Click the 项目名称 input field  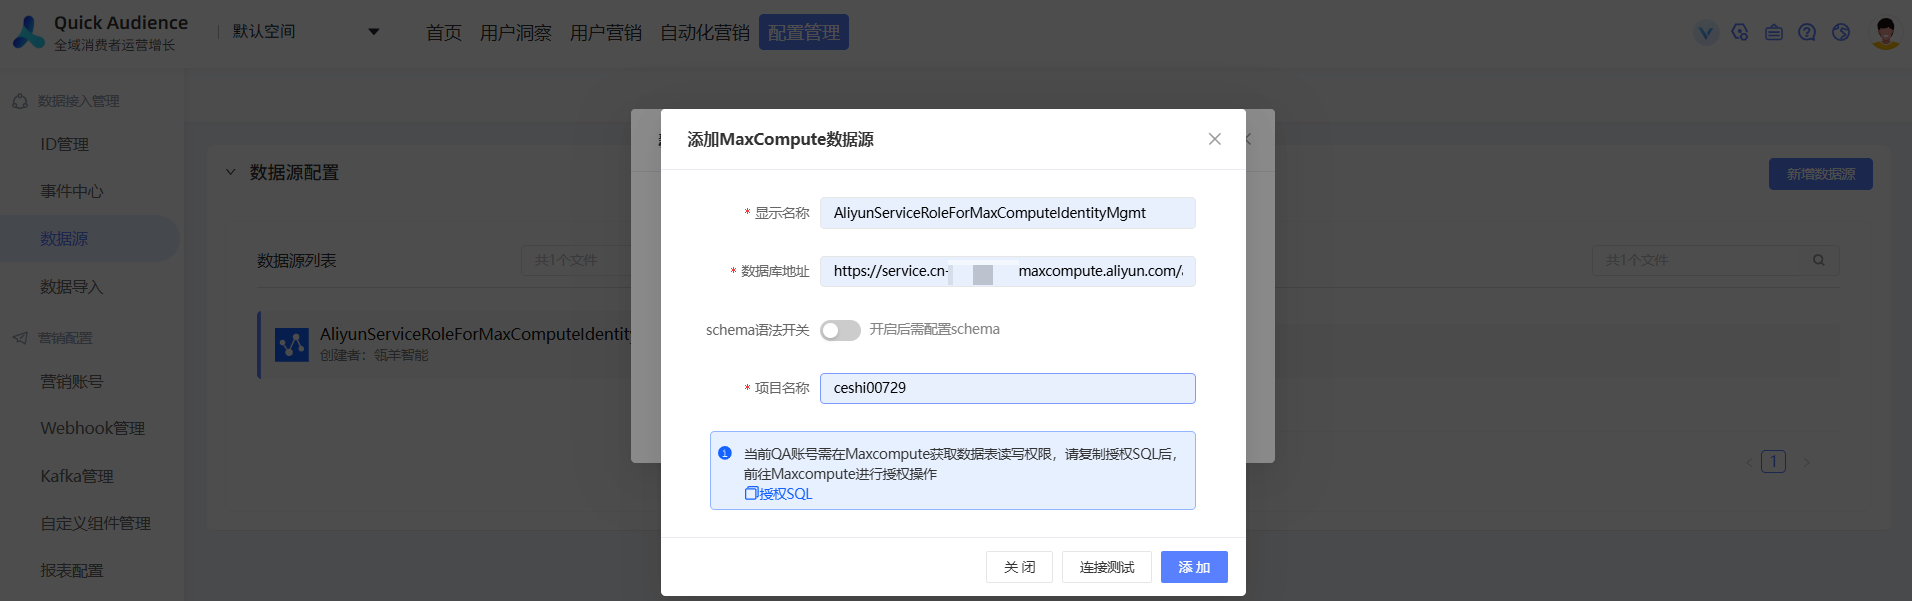pyautogui.click(x=1008, y=388)
